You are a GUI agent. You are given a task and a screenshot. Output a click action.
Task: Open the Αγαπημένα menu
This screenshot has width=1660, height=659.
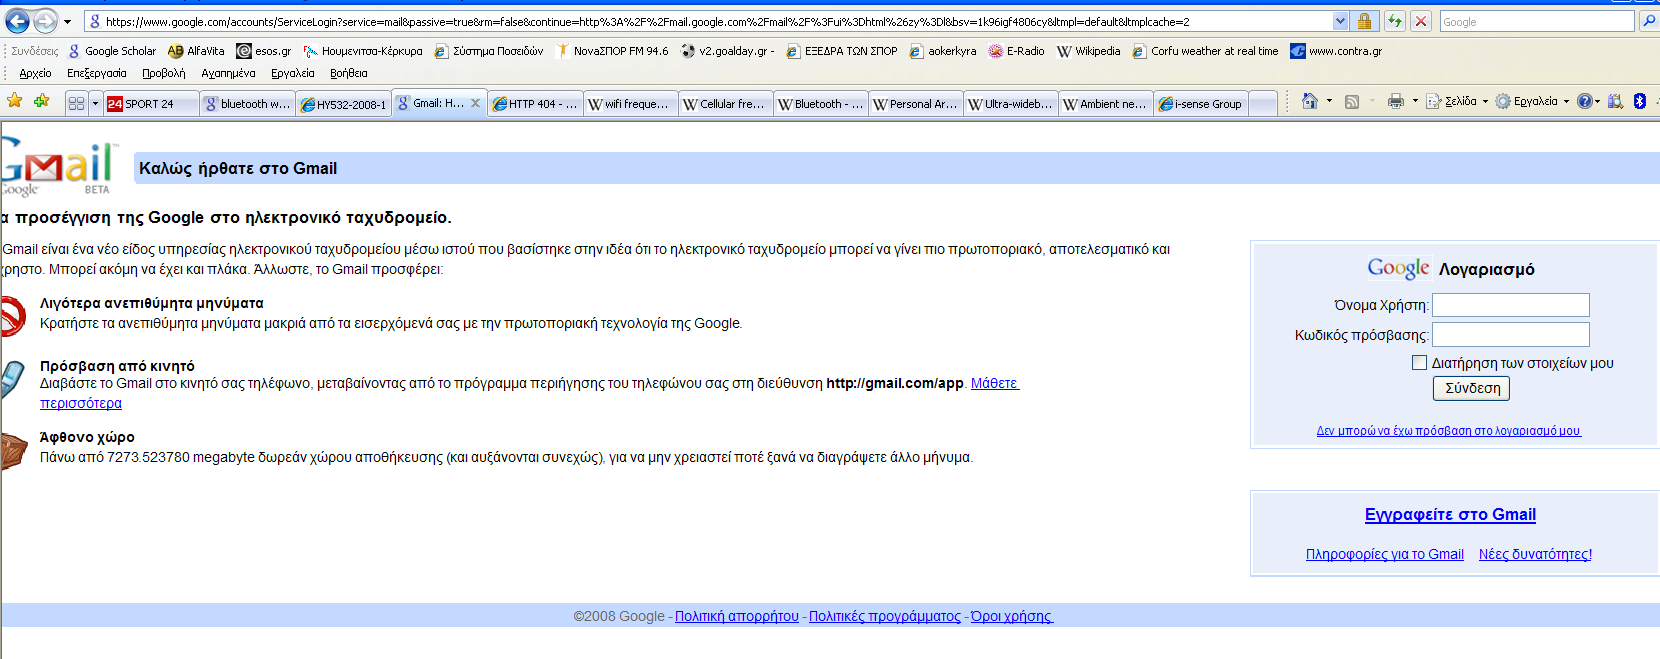click(x=228, y=73)
